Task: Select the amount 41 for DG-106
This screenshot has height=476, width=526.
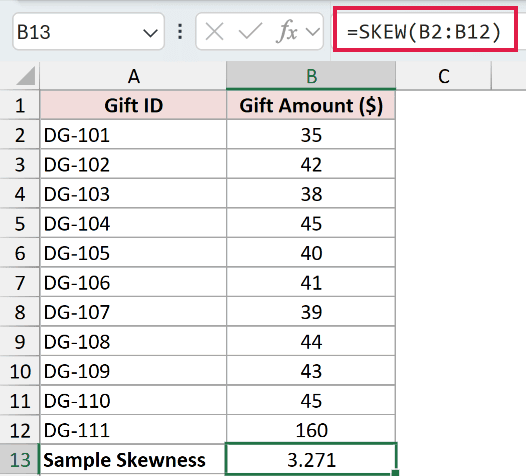Action: tap(311, 282)
